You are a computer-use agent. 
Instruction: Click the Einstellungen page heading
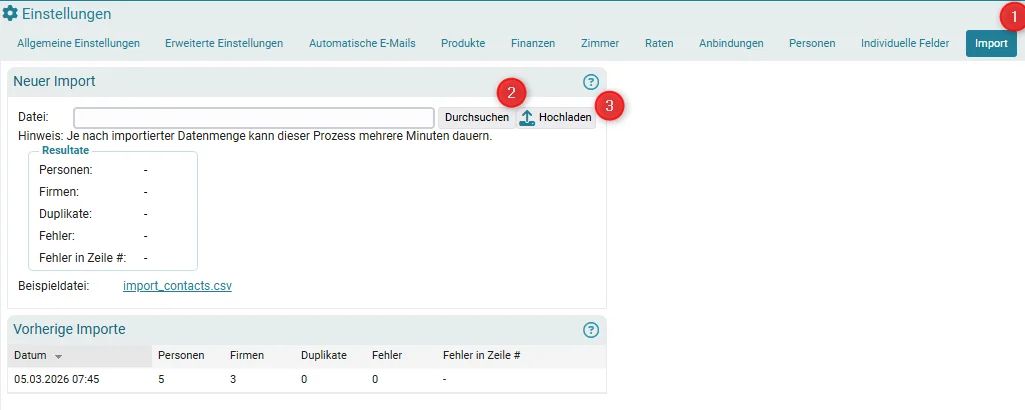click(x=67, y=14)
